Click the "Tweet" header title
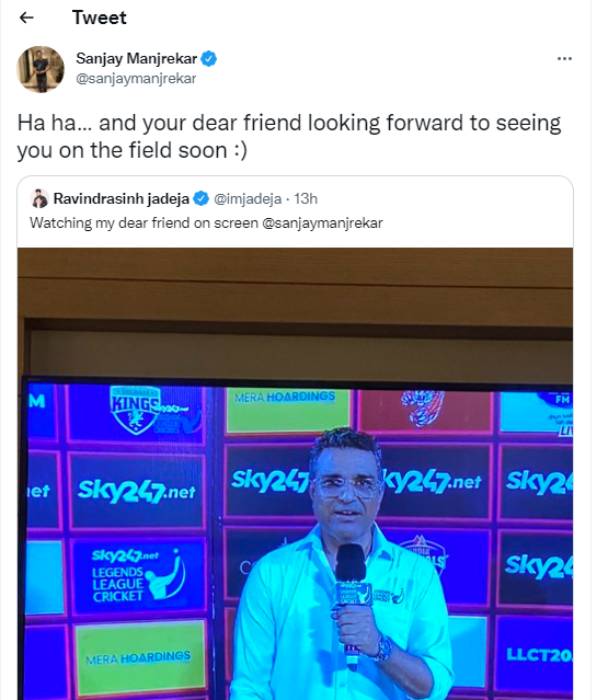 pyautogui.click(x=100, y=18)
